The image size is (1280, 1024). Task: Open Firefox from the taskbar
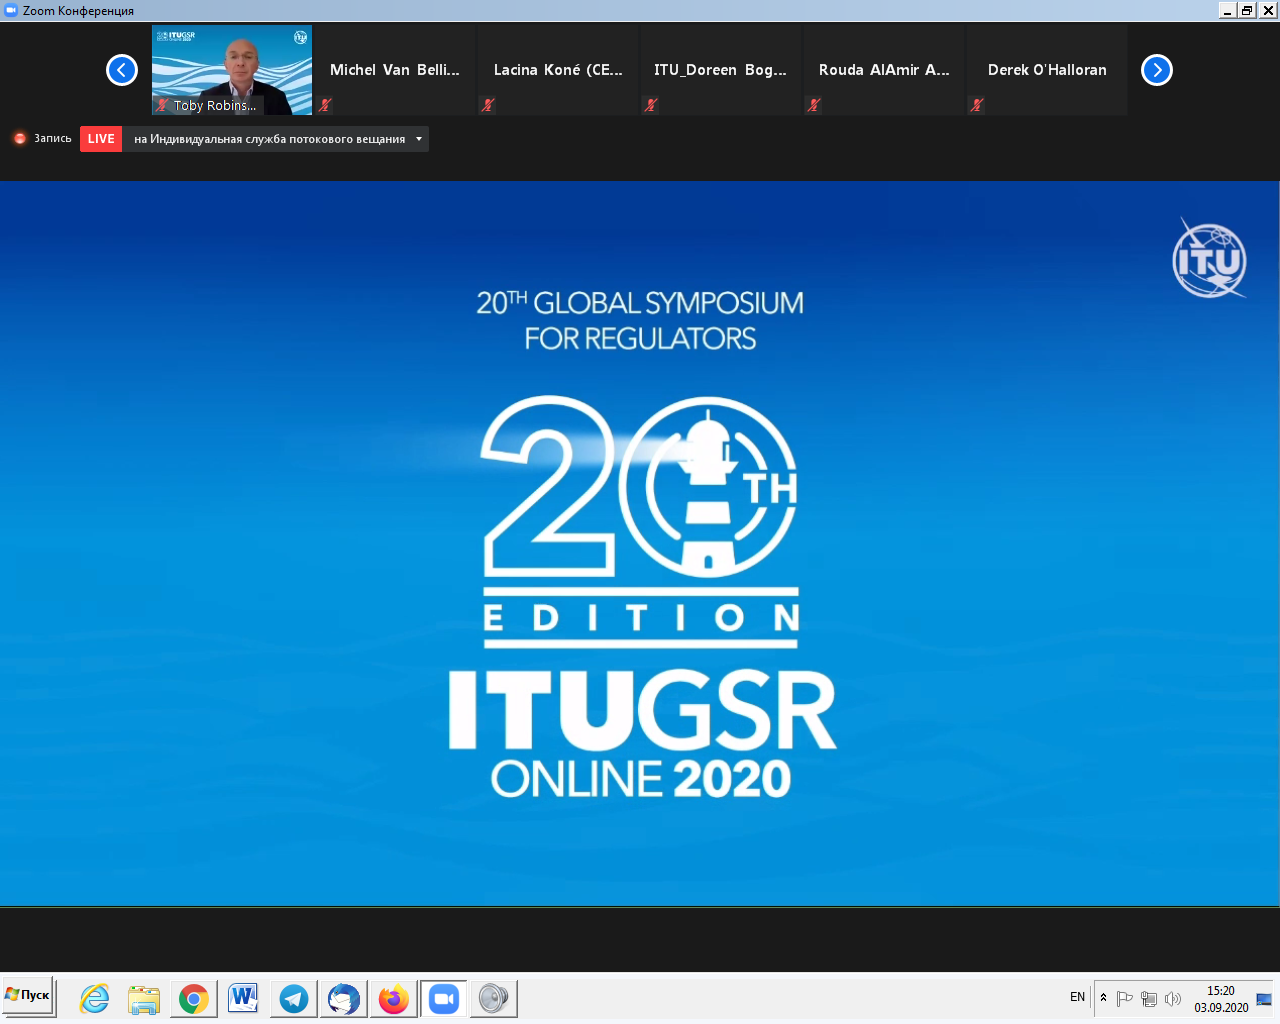tap(394, 998)
